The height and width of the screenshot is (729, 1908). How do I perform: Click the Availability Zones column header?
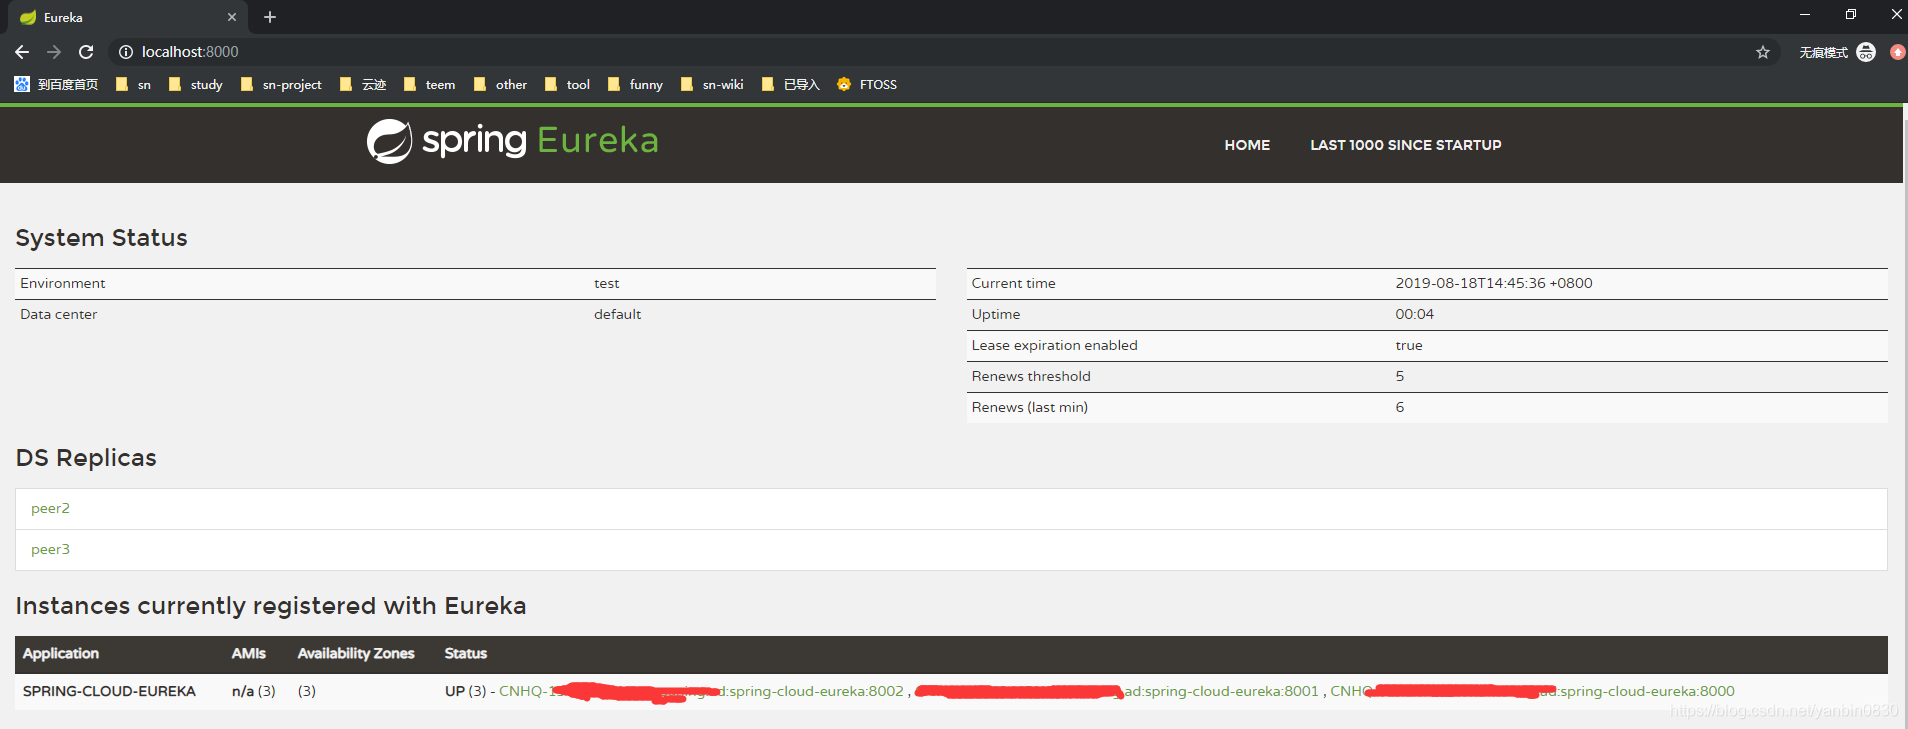(356, 653)
